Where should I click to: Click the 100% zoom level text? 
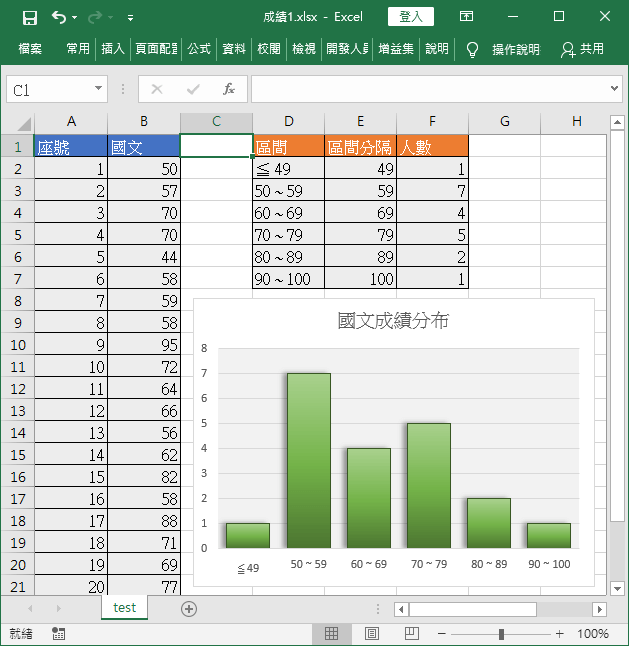[593, 634]
